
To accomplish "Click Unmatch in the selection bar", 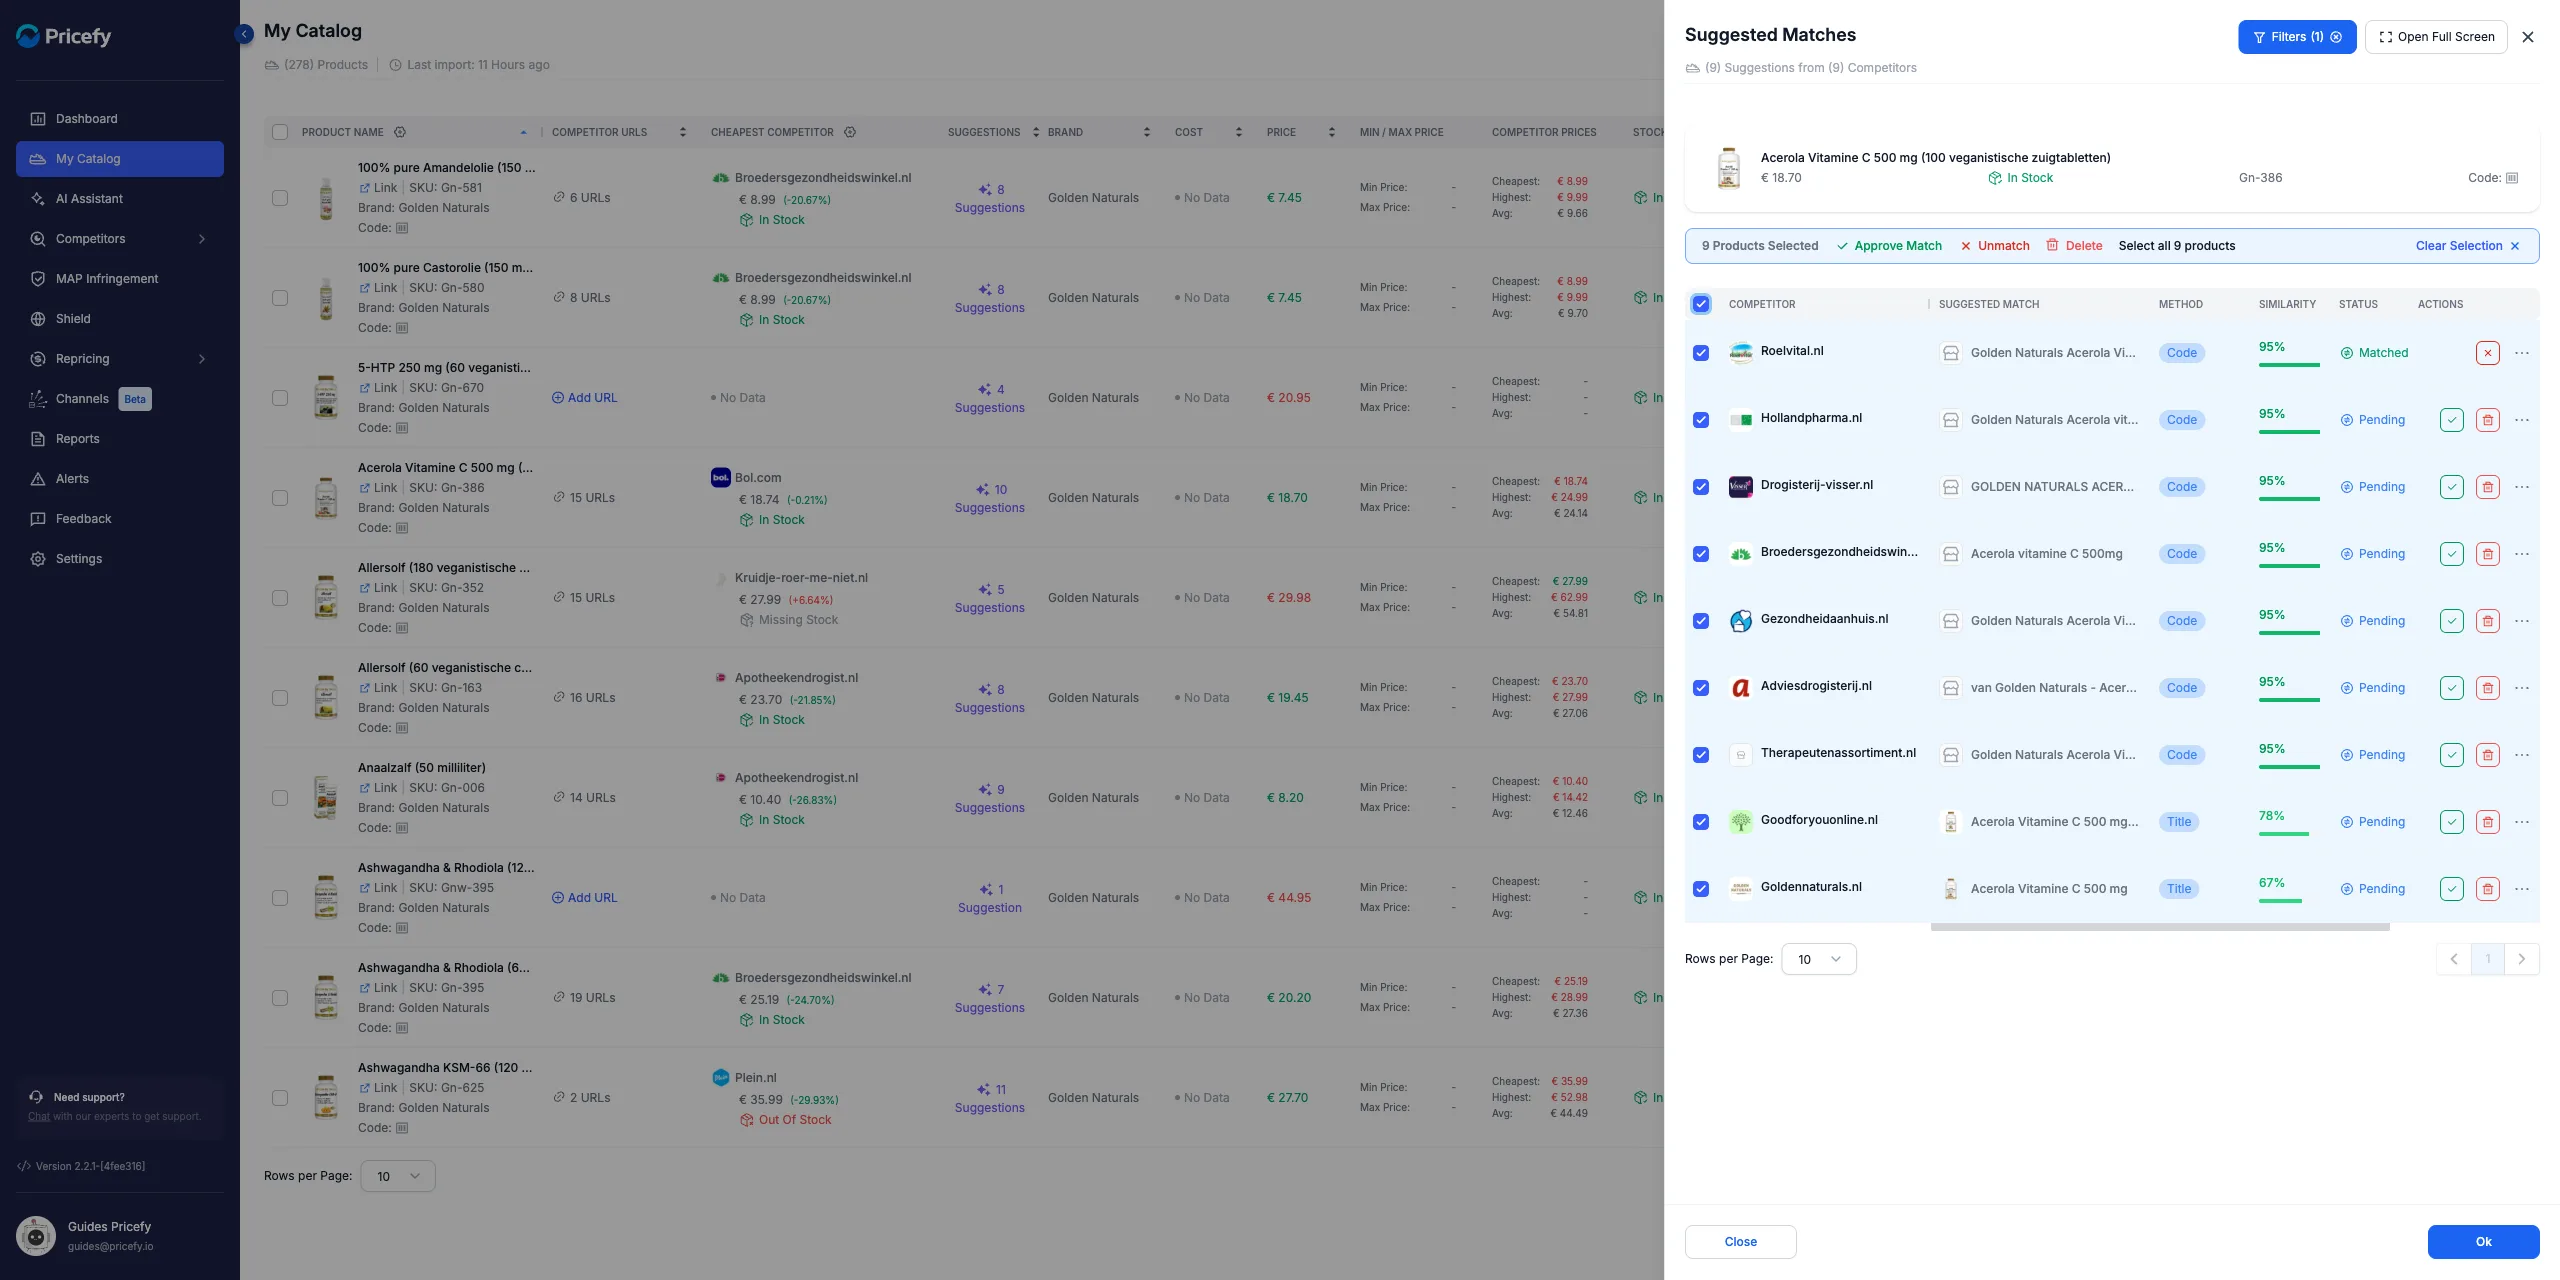I will (x=1995, y=246).
